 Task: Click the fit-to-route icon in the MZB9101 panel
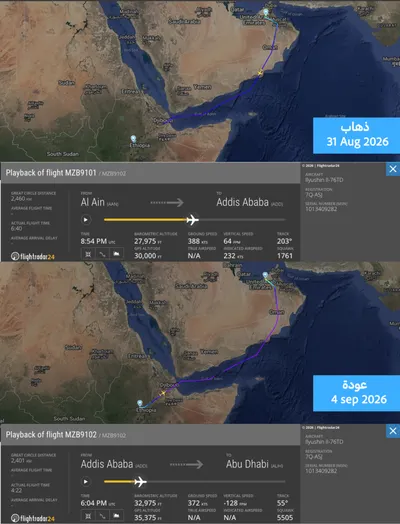tap(88, 254)
